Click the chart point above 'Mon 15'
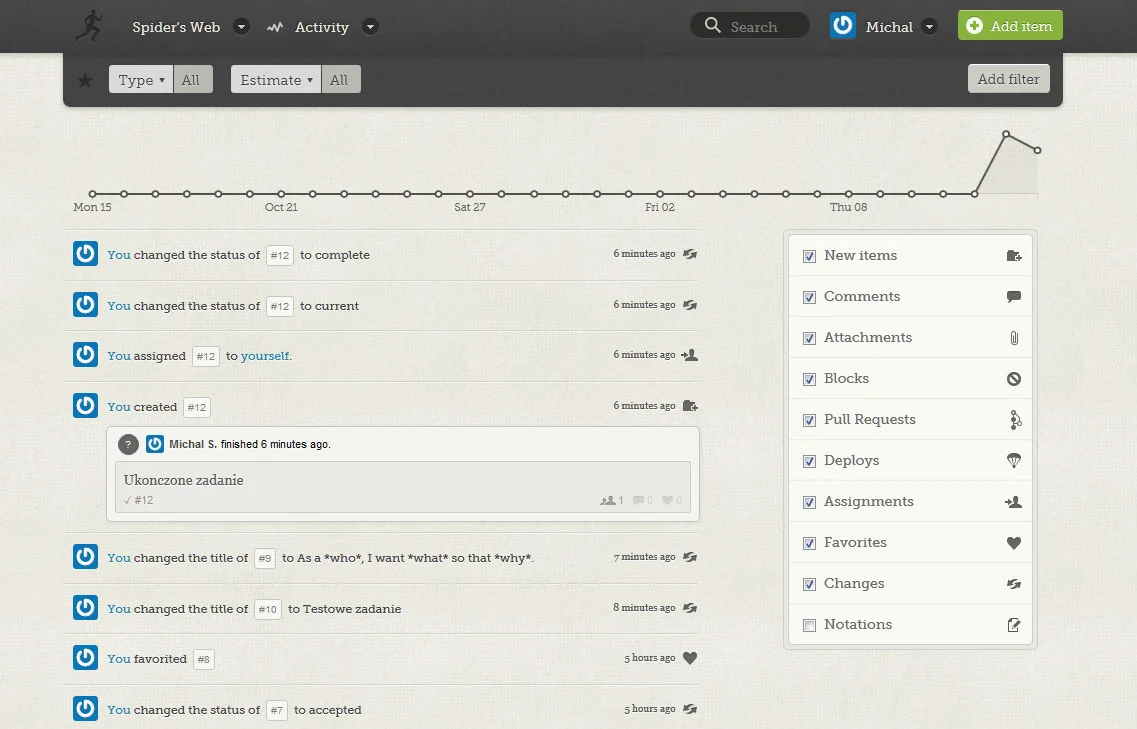The height and width of the screenshot is (729, 1137). (x=93, y=194)
